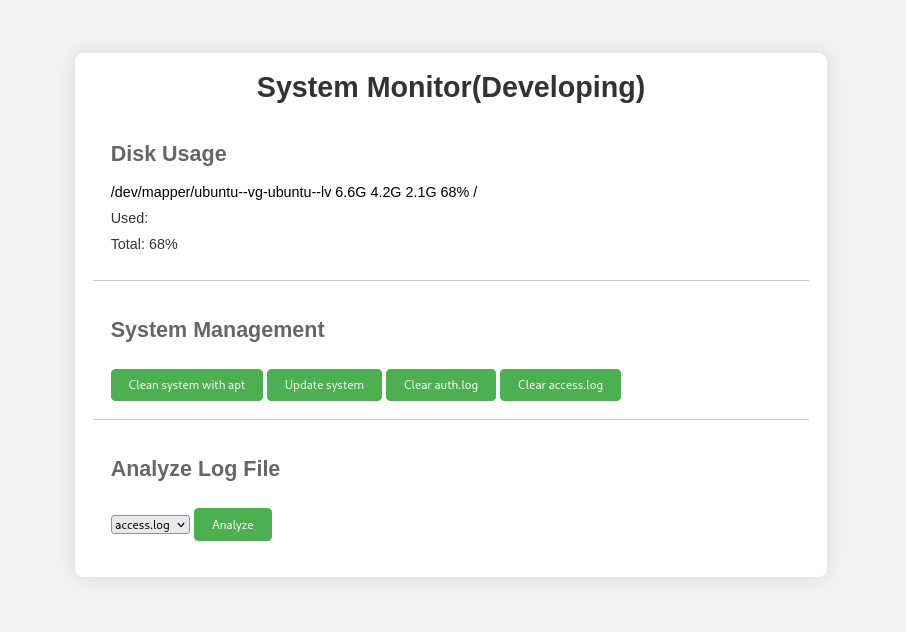Run Analyze on the selected log

pos(233,525)
